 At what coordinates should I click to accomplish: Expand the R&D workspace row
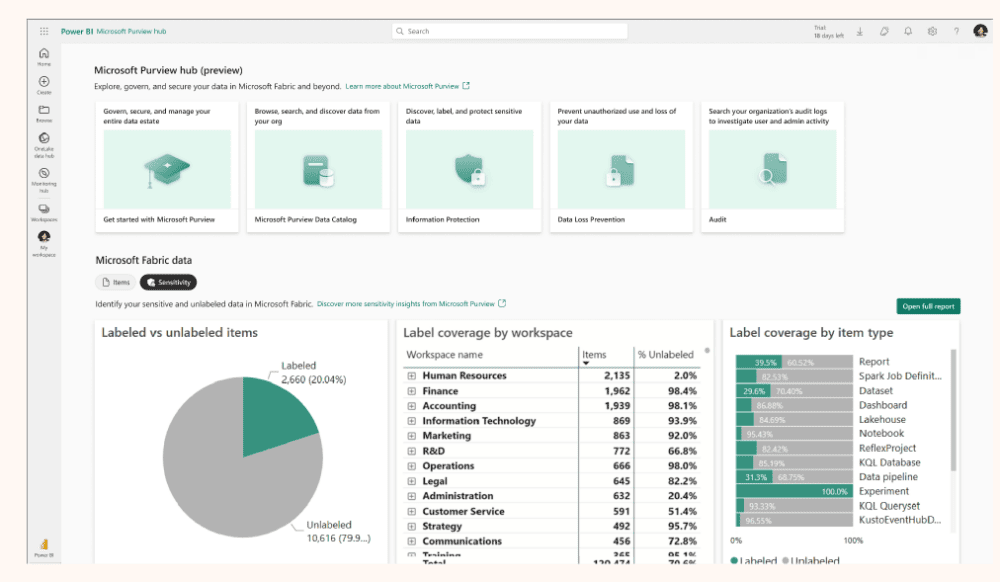[x=412, y=451]
